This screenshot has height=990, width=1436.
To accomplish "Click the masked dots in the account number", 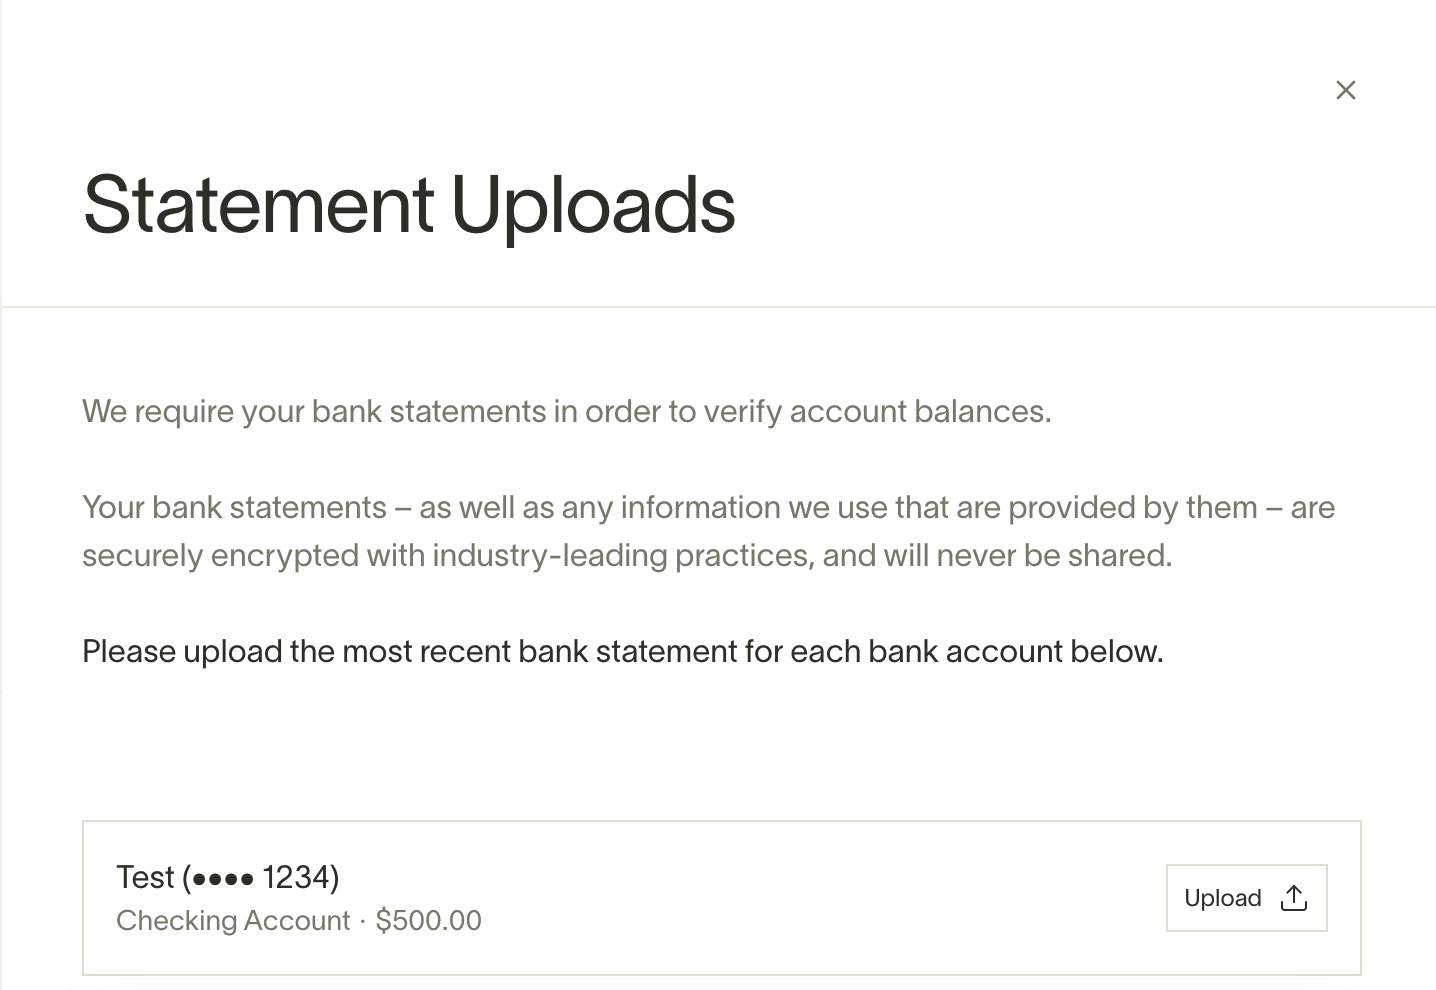I will 222,879.
